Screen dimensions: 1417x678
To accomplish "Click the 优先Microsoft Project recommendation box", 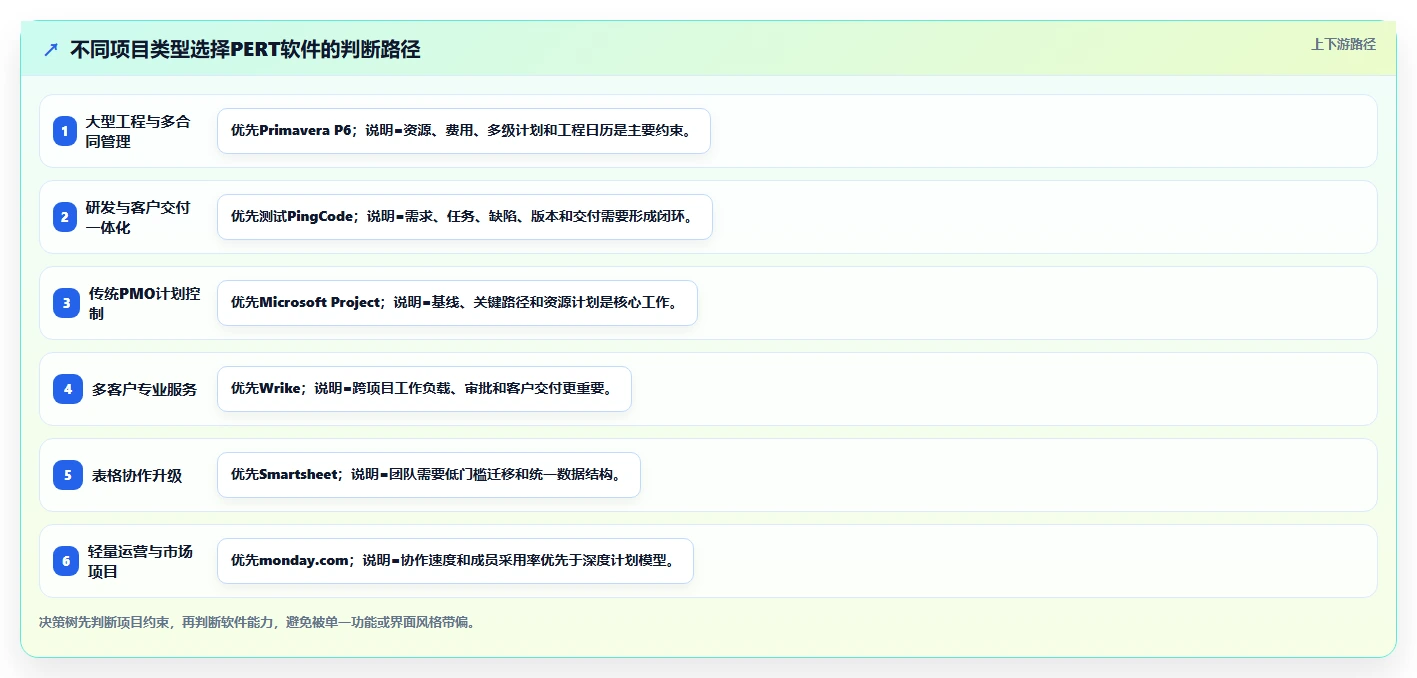I will coord(457,303).
